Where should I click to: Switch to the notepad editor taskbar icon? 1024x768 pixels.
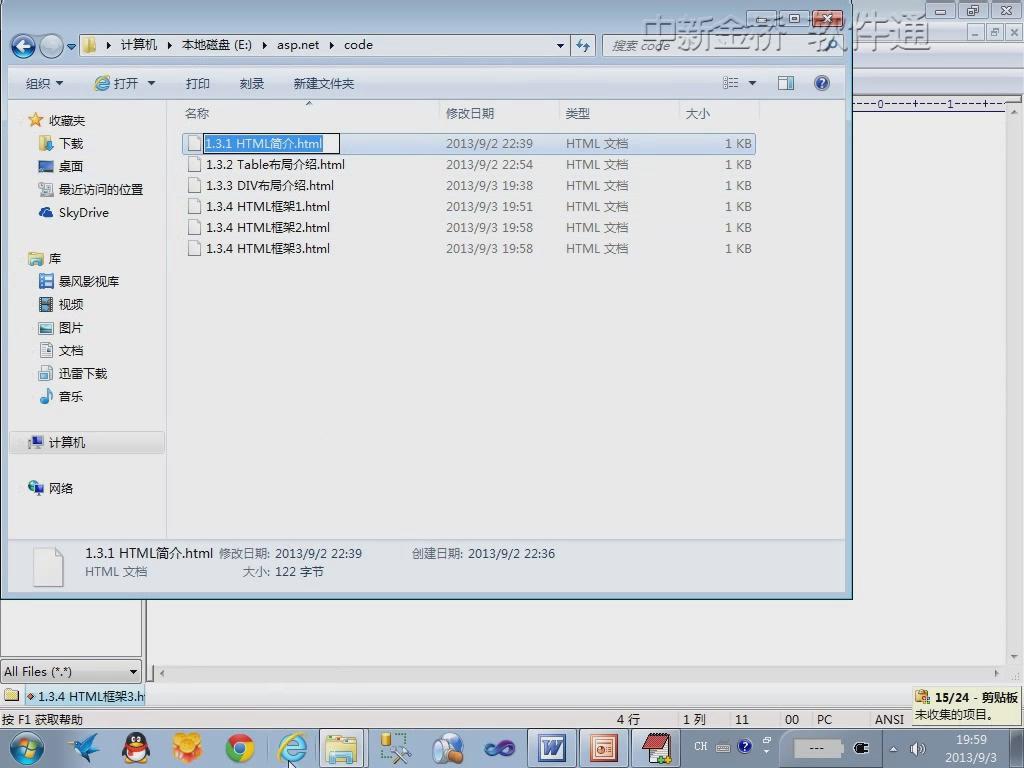click(x=656, y=748)
